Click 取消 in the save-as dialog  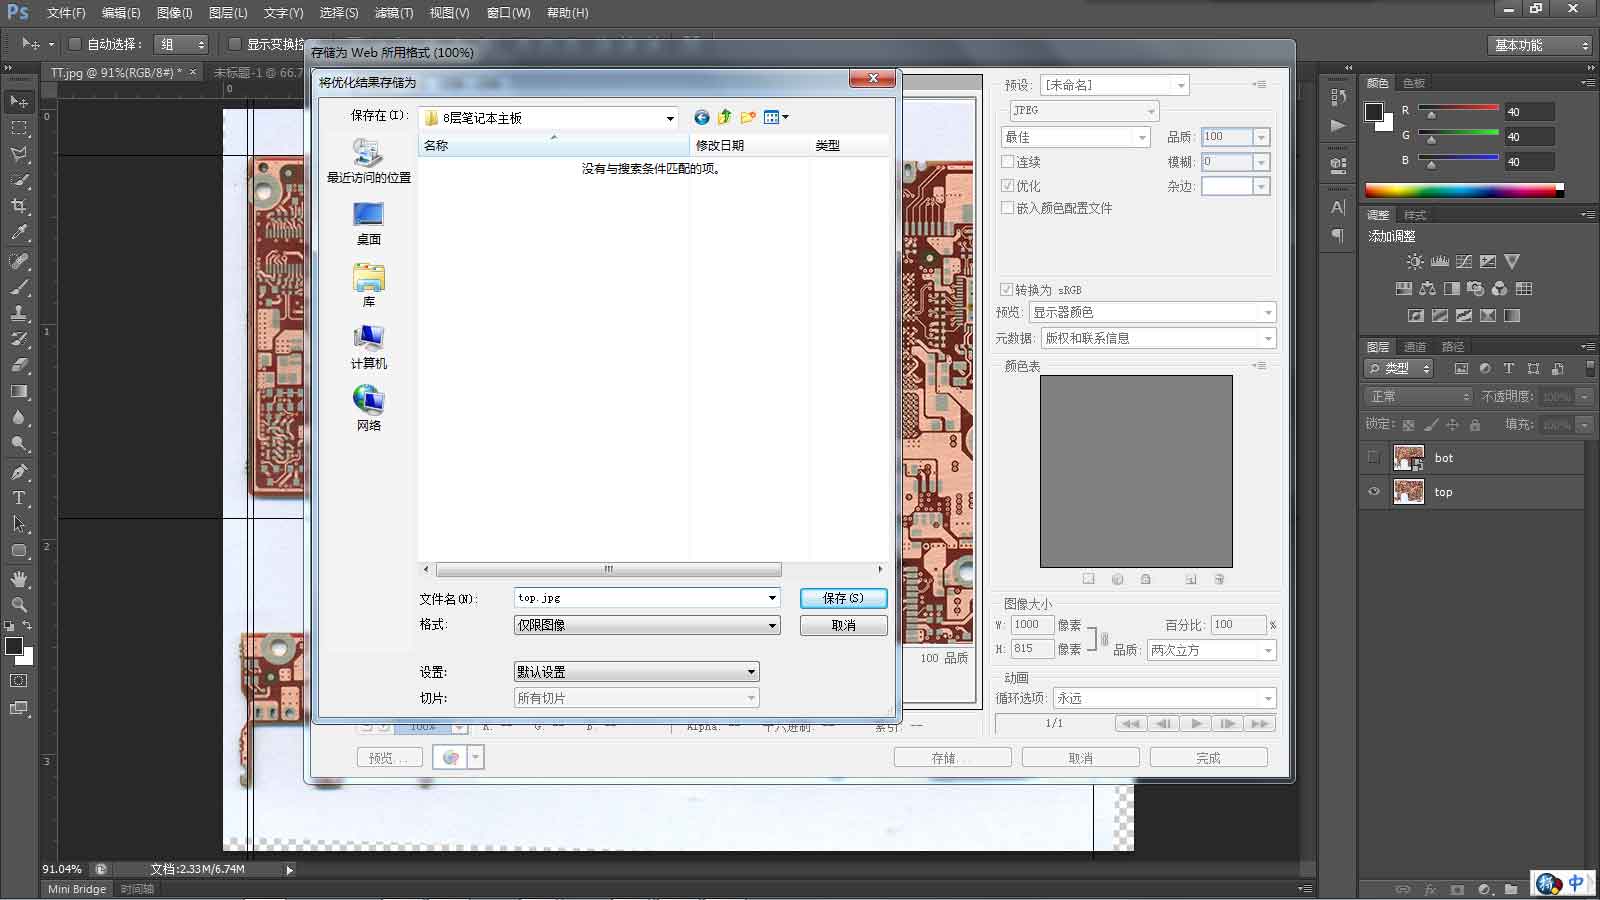point(844,625)
